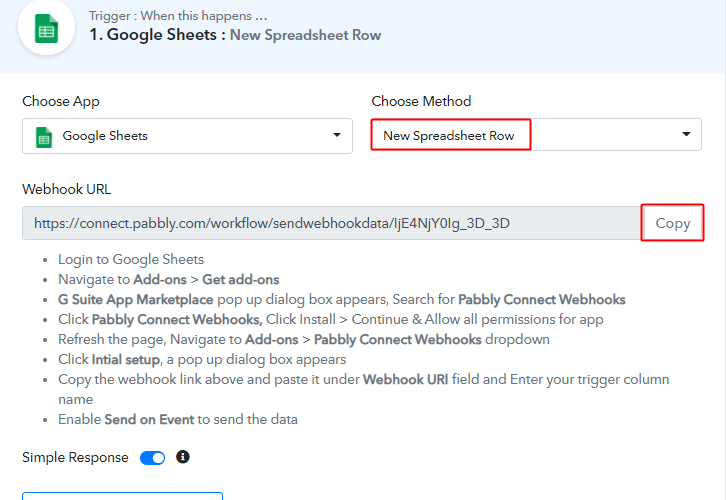Click the 'Click Intial setup' instruction line
The image size is (726, 500).
202,360
